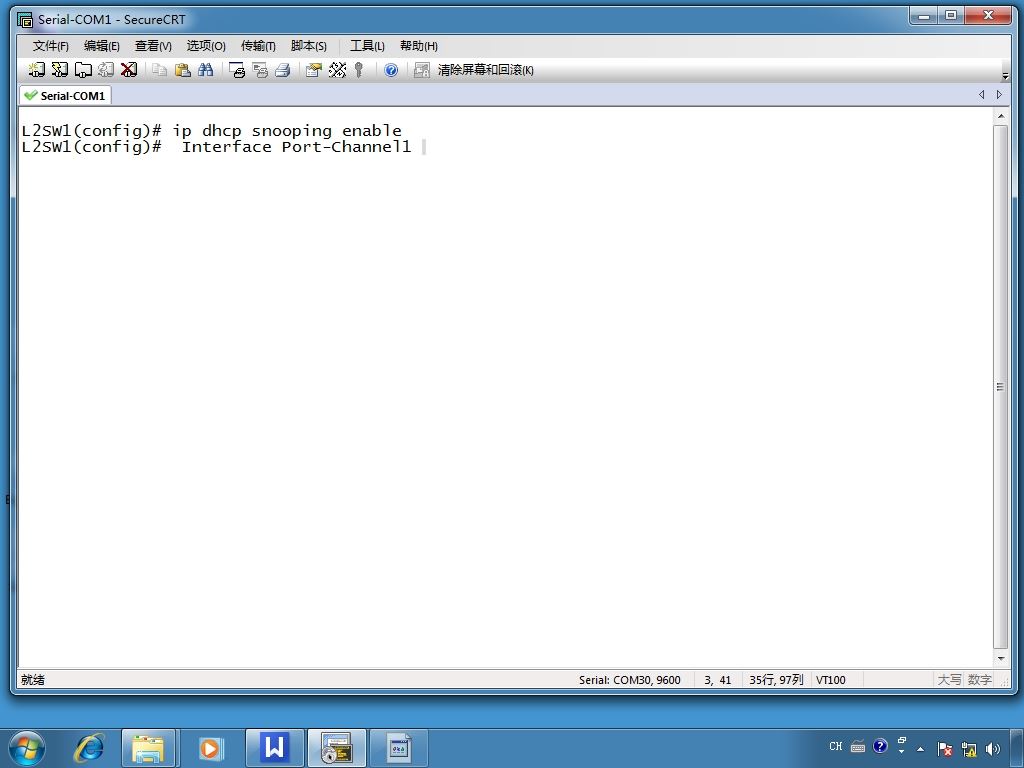
Task: Open the media player taskbar icon
Action: click(210, 748)
